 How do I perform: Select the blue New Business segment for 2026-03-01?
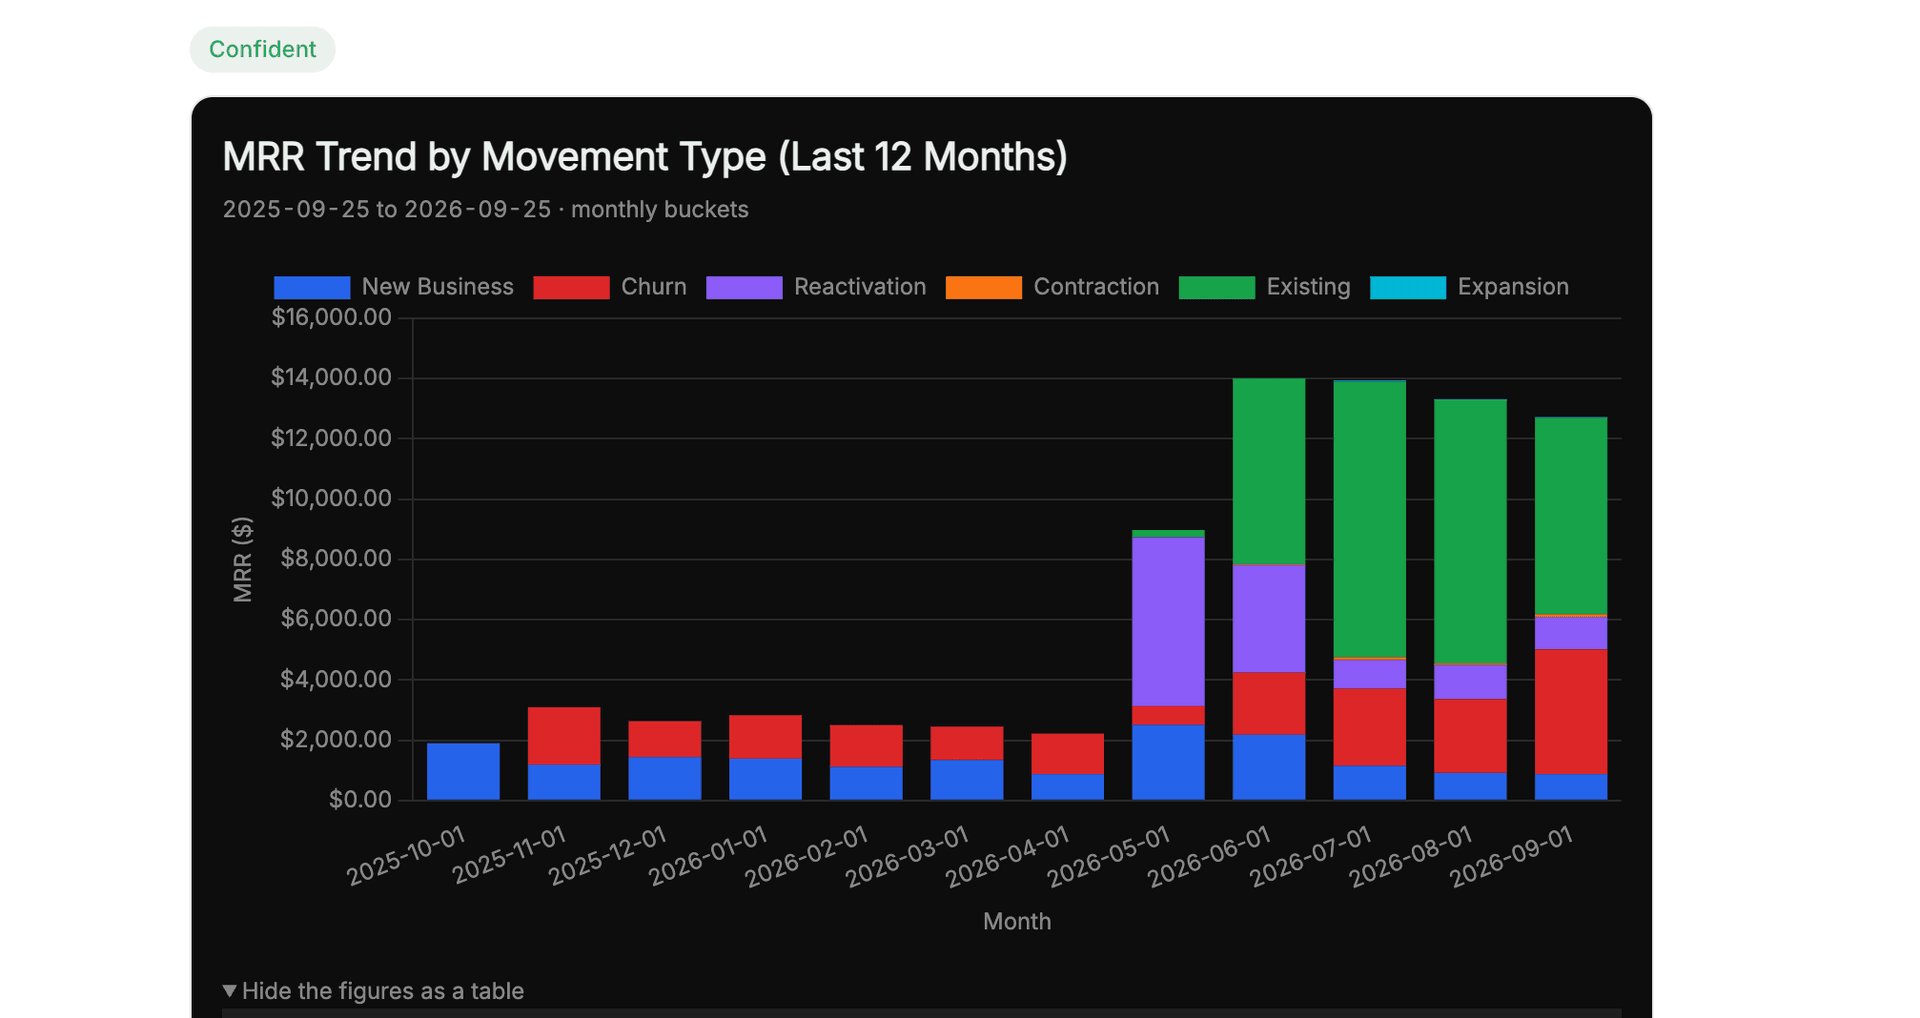(967, 780)
